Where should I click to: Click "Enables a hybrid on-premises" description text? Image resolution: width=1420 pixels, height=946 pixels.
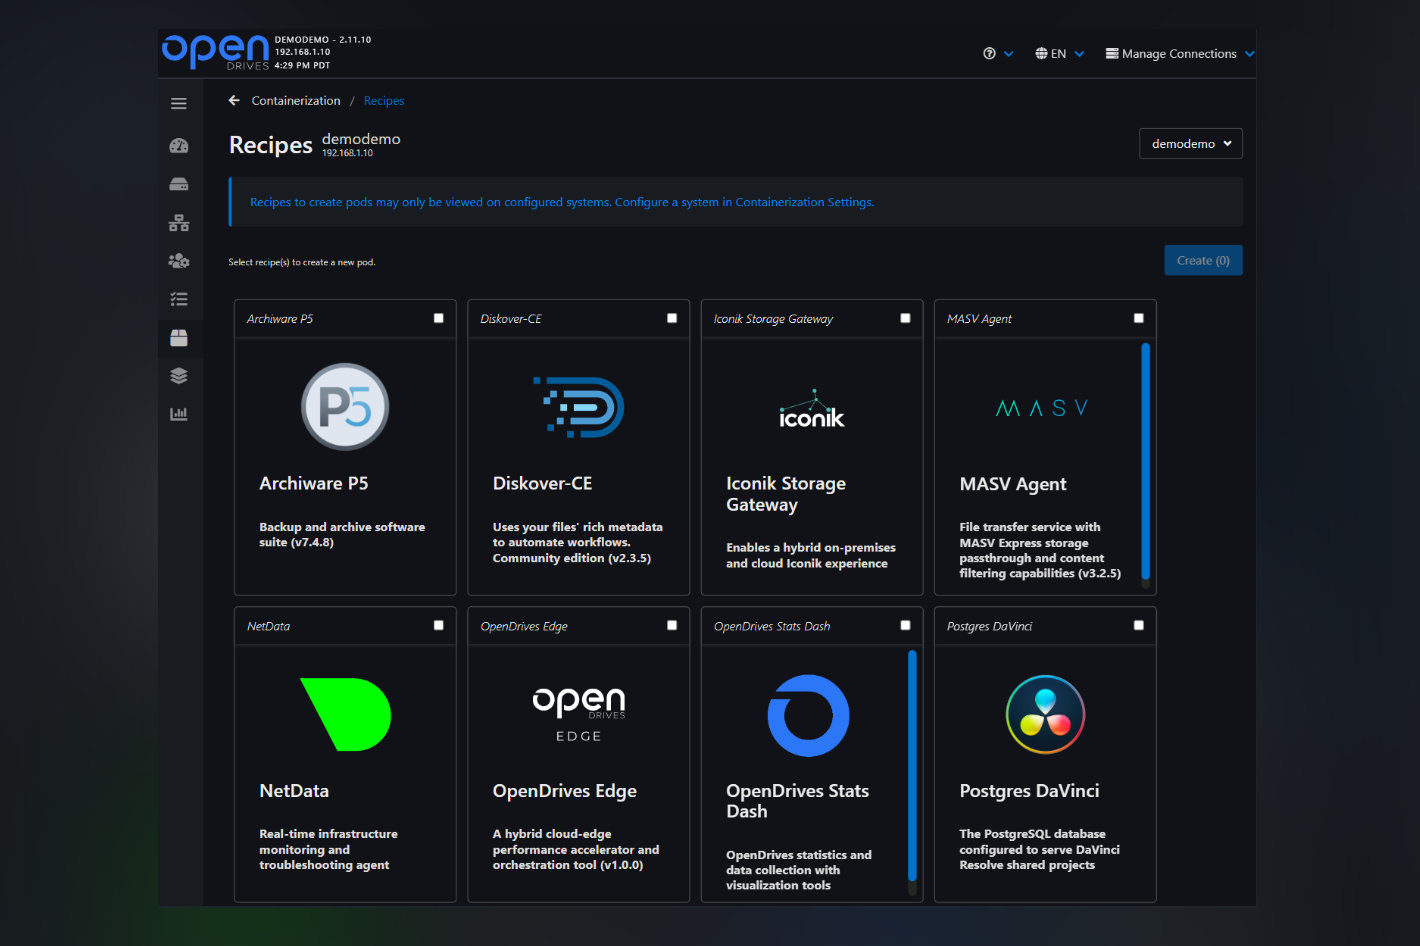(811, 555)
